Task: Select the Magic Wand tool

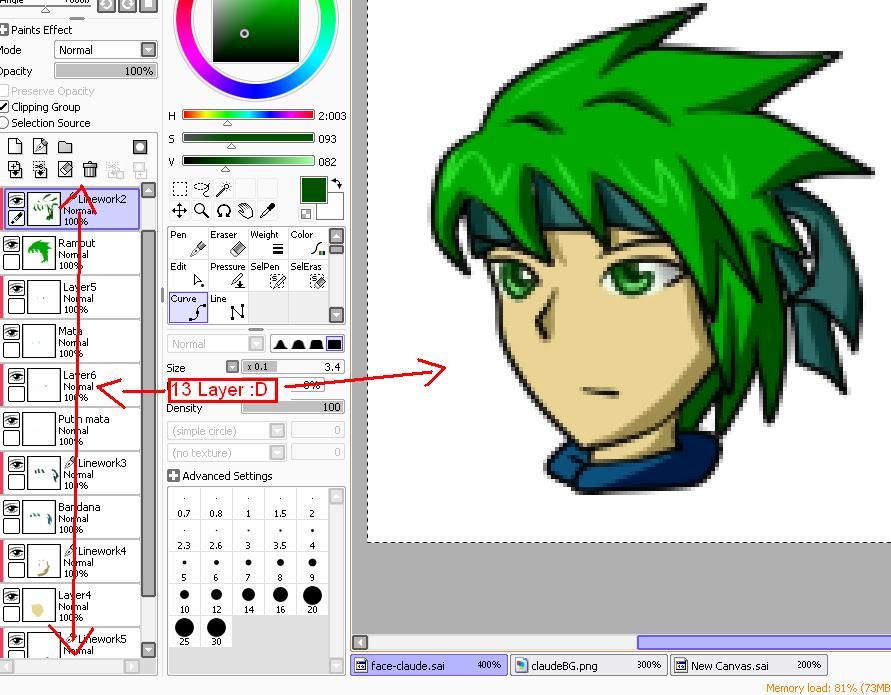Action: click(224, 189)
